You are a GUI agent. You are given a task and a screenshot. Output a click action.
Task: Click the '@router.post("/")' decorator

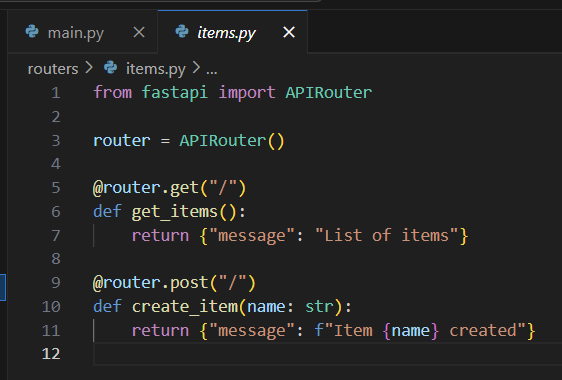pos(174,282)
